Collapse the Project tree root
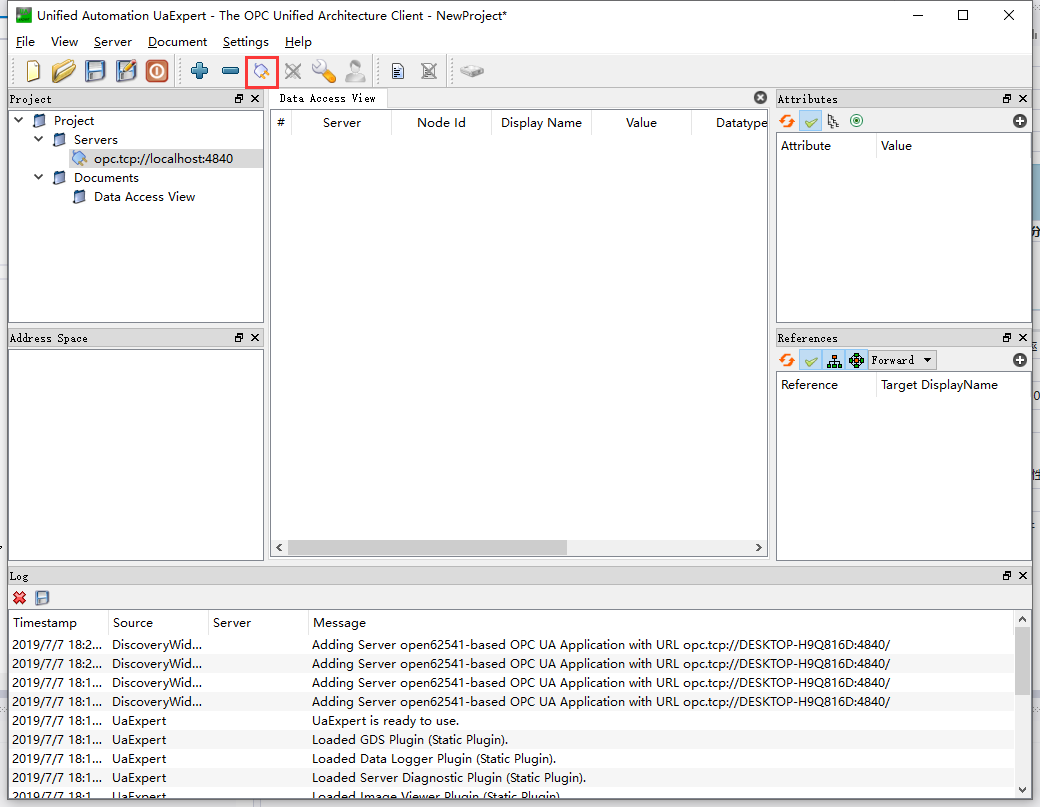The width and height of the screenshot is (1040, 807). click(x=19, y=120)
